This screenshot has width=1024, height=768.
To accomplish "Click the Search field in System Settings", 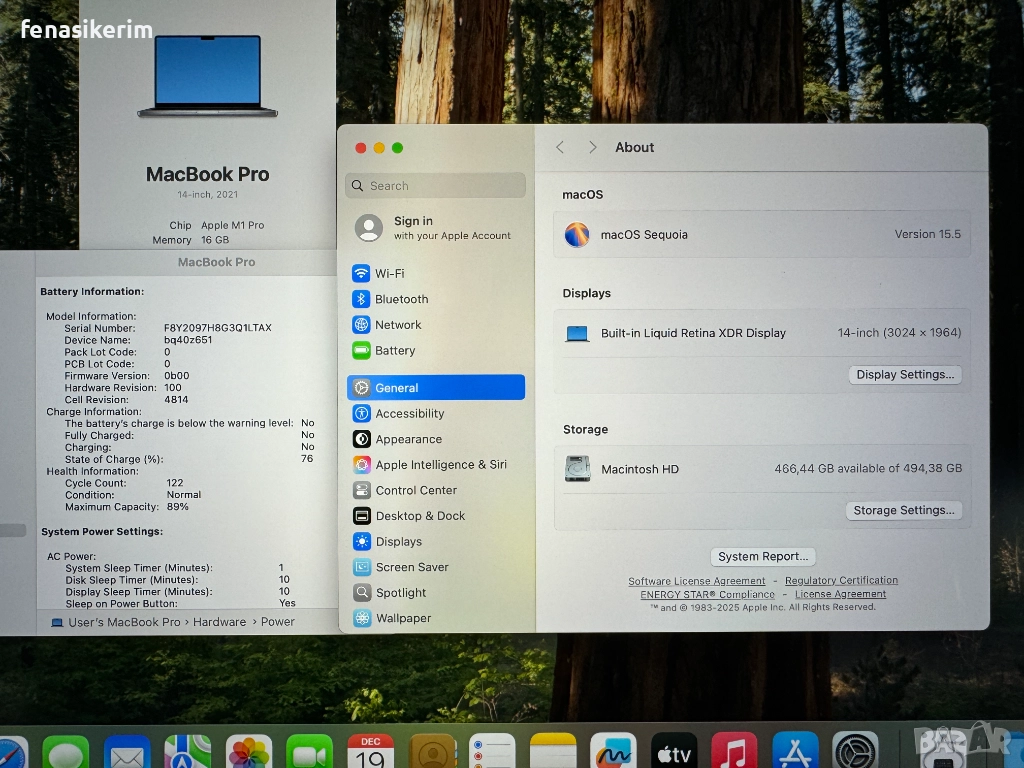I will click(x=436, y=186).
